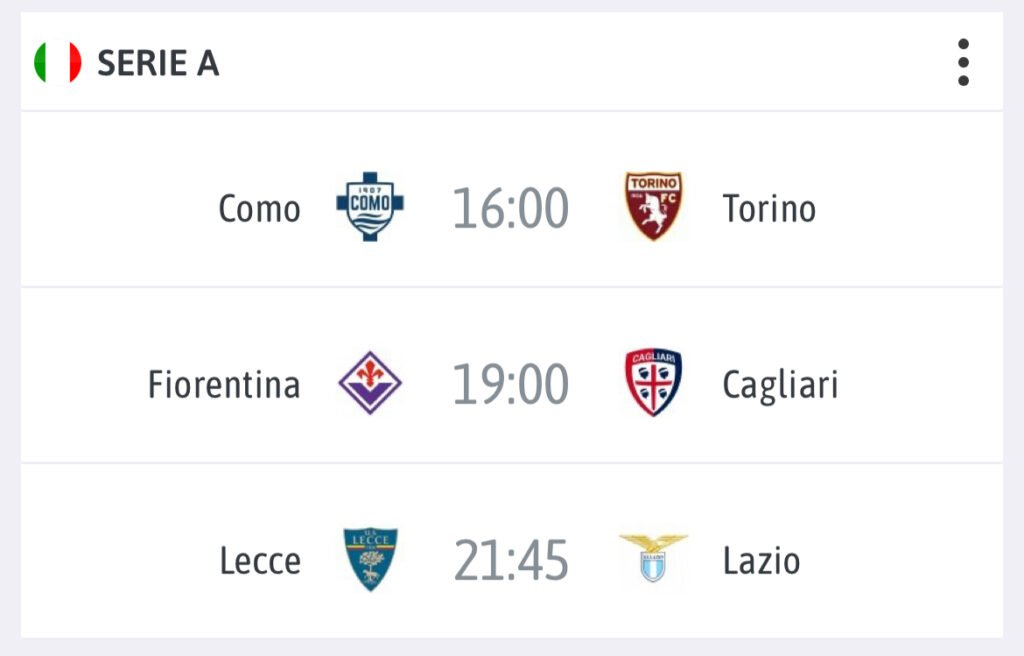Click the 19:00 kickoff time
Viewport: 1024px width, 656px height.
(511, 385)
